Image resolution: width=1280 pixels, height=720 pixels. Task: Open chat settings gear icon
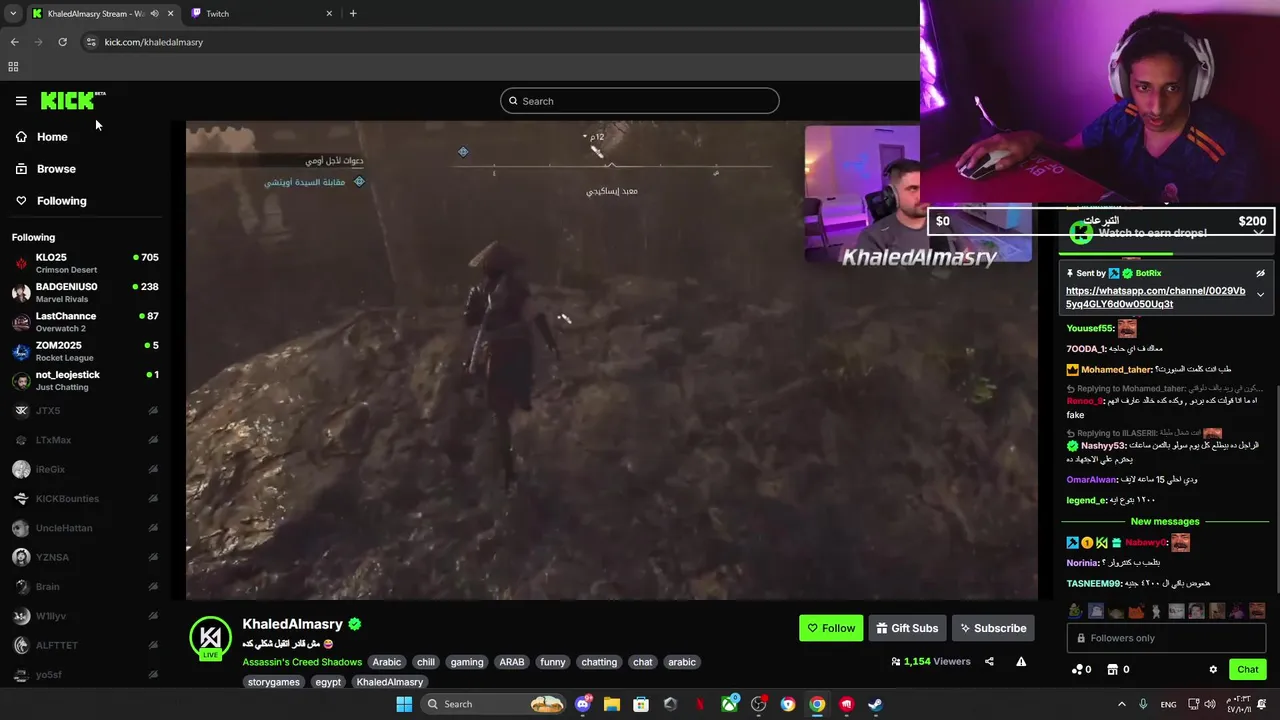coord(1213,669)
